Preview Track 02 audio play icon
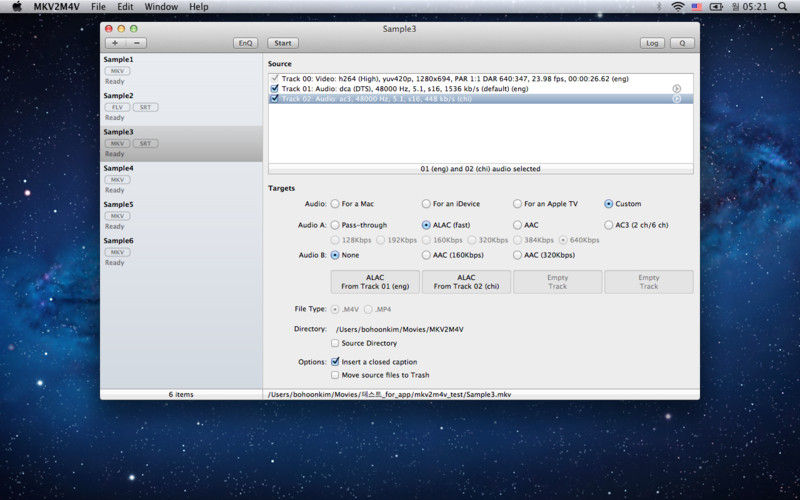This screenshot has height=500, width=800. pos(677,98)
